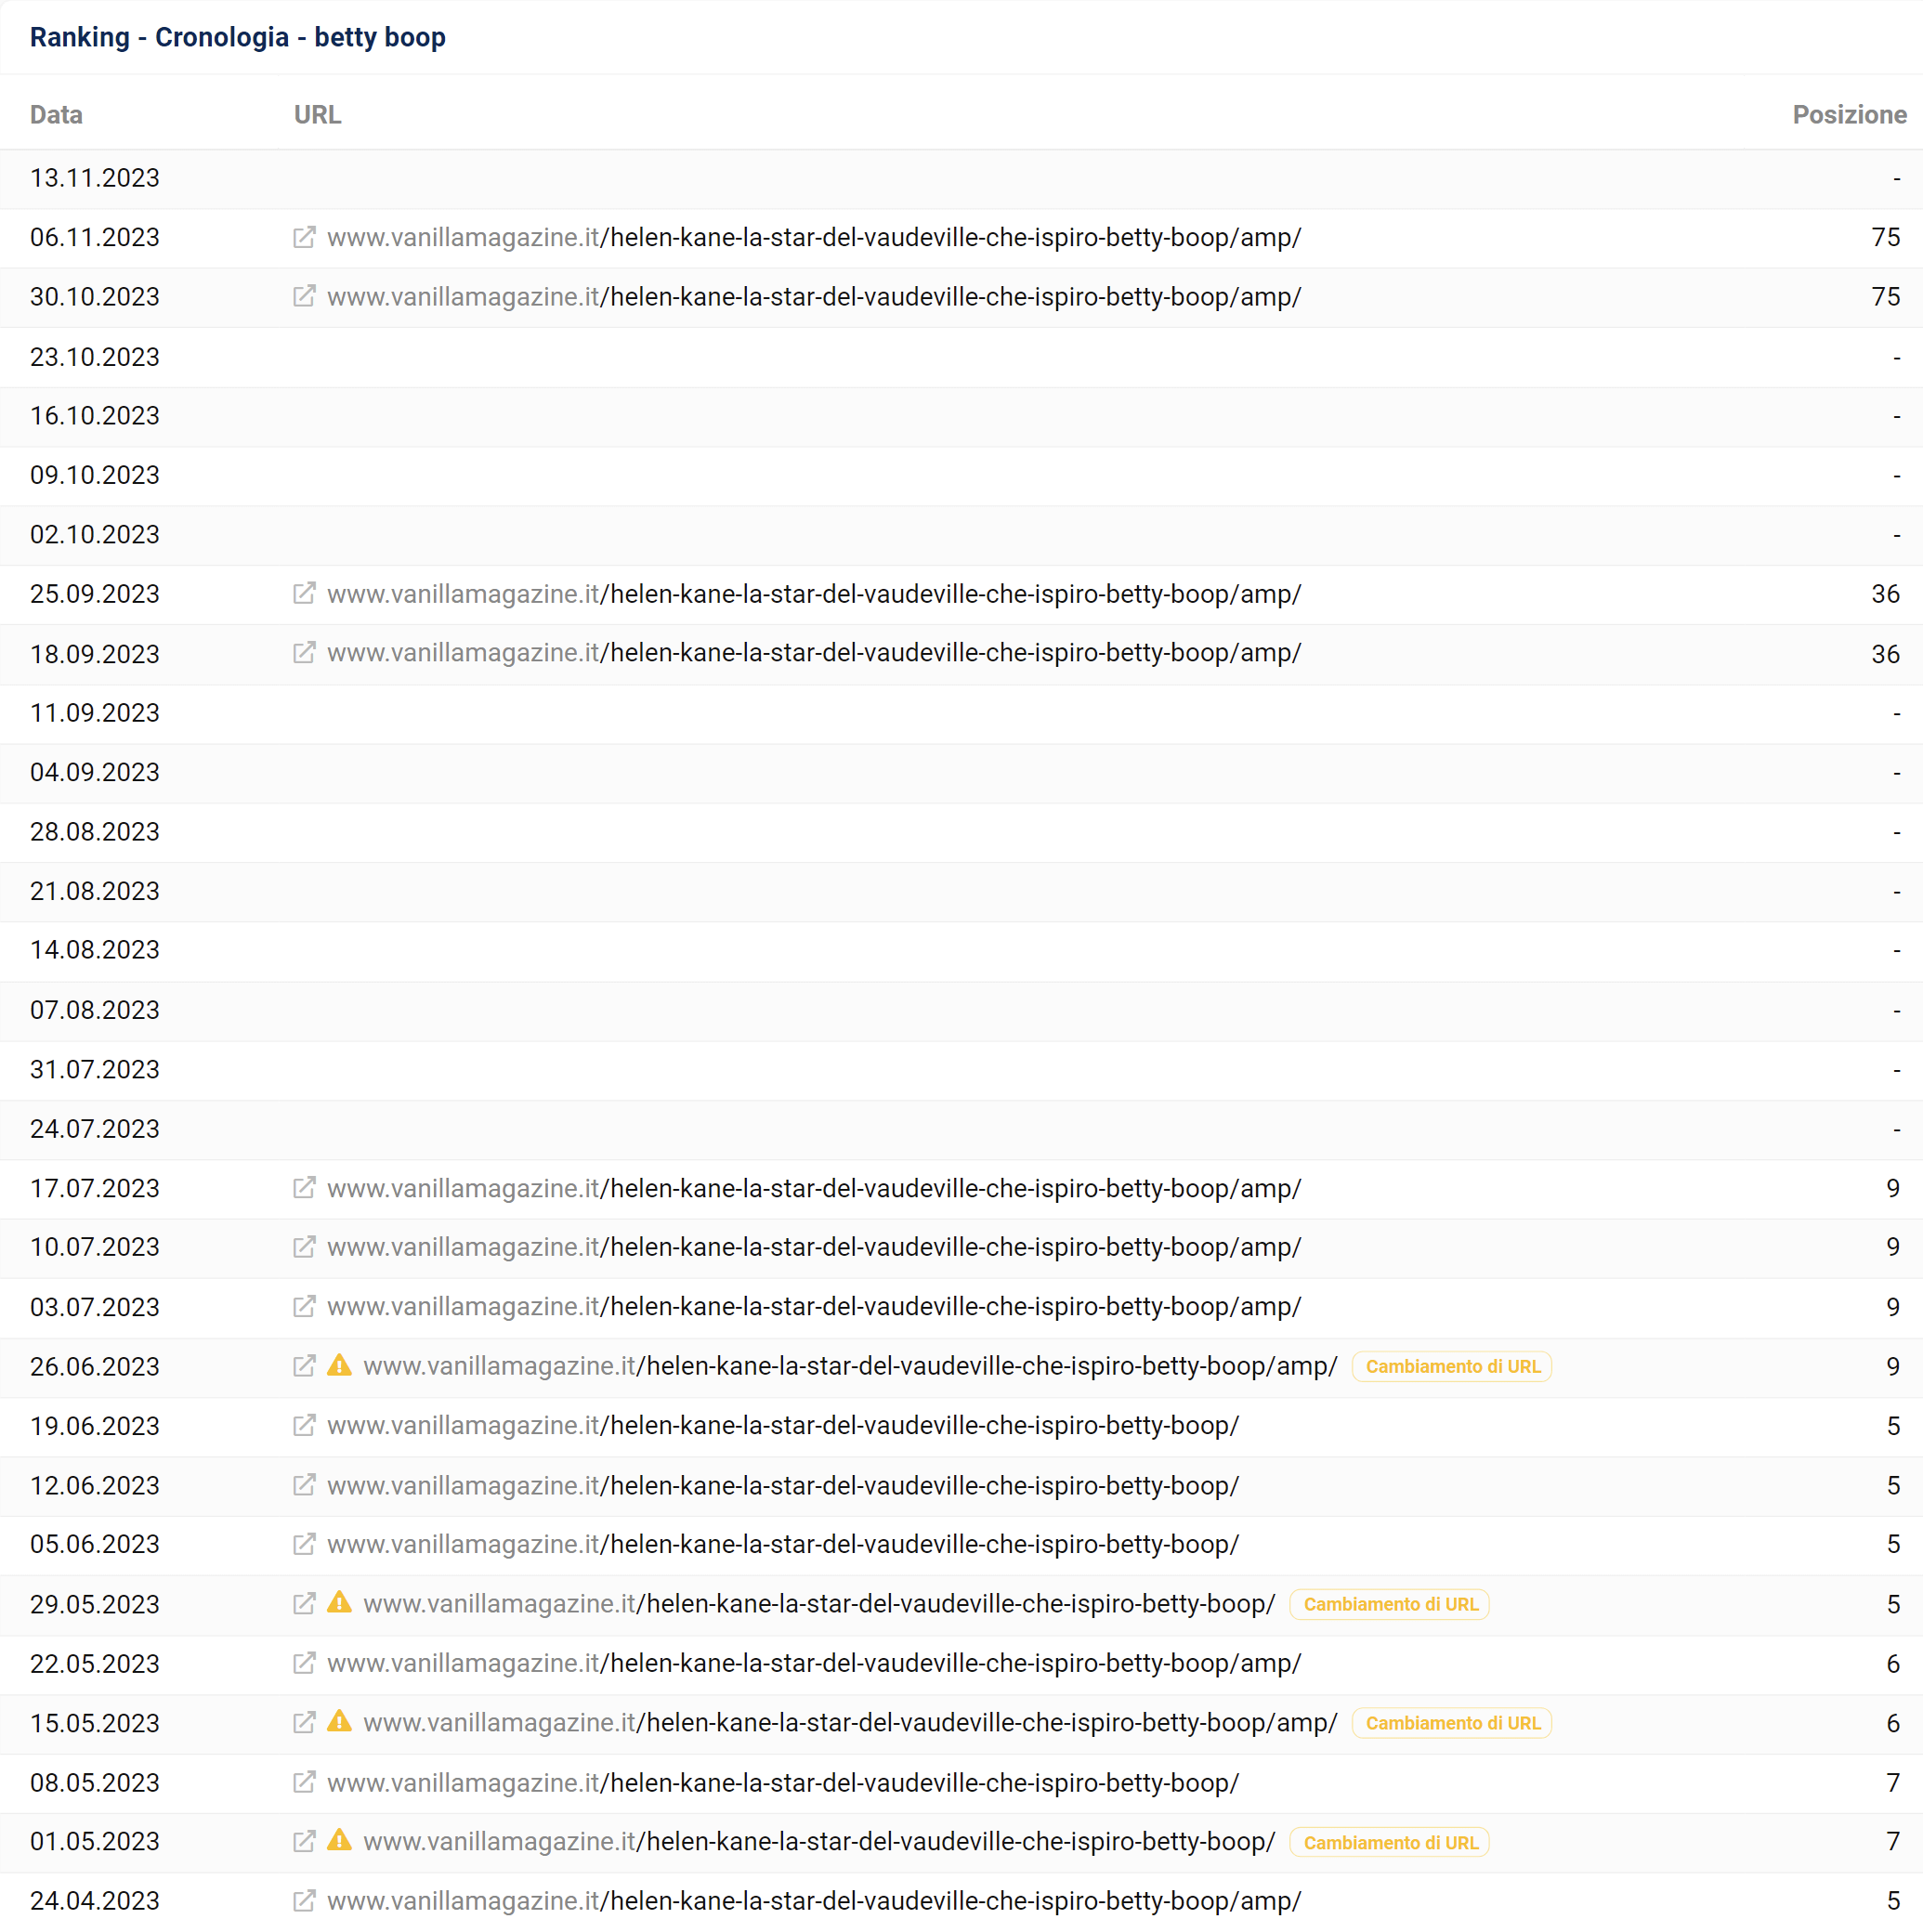Click position value 6 in 22.05.2023 row

(1892, 1663)
